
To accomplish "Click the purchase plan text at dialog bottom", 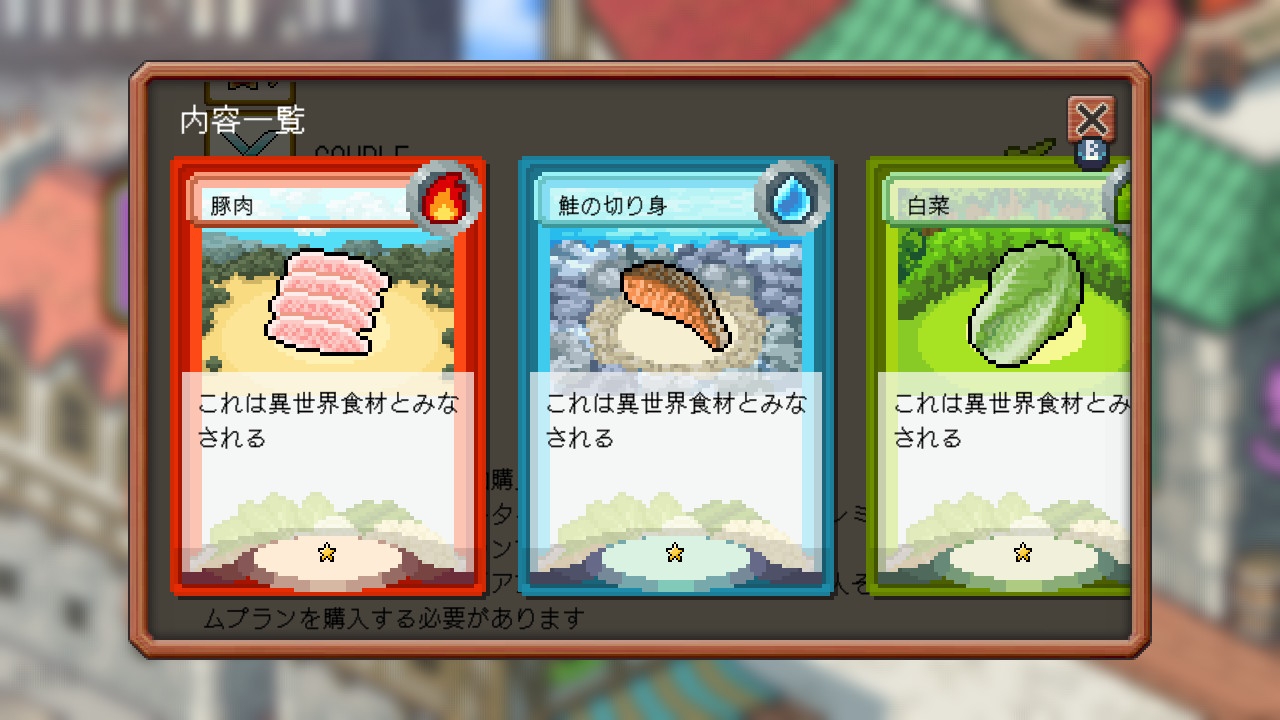I will point(393,618).
